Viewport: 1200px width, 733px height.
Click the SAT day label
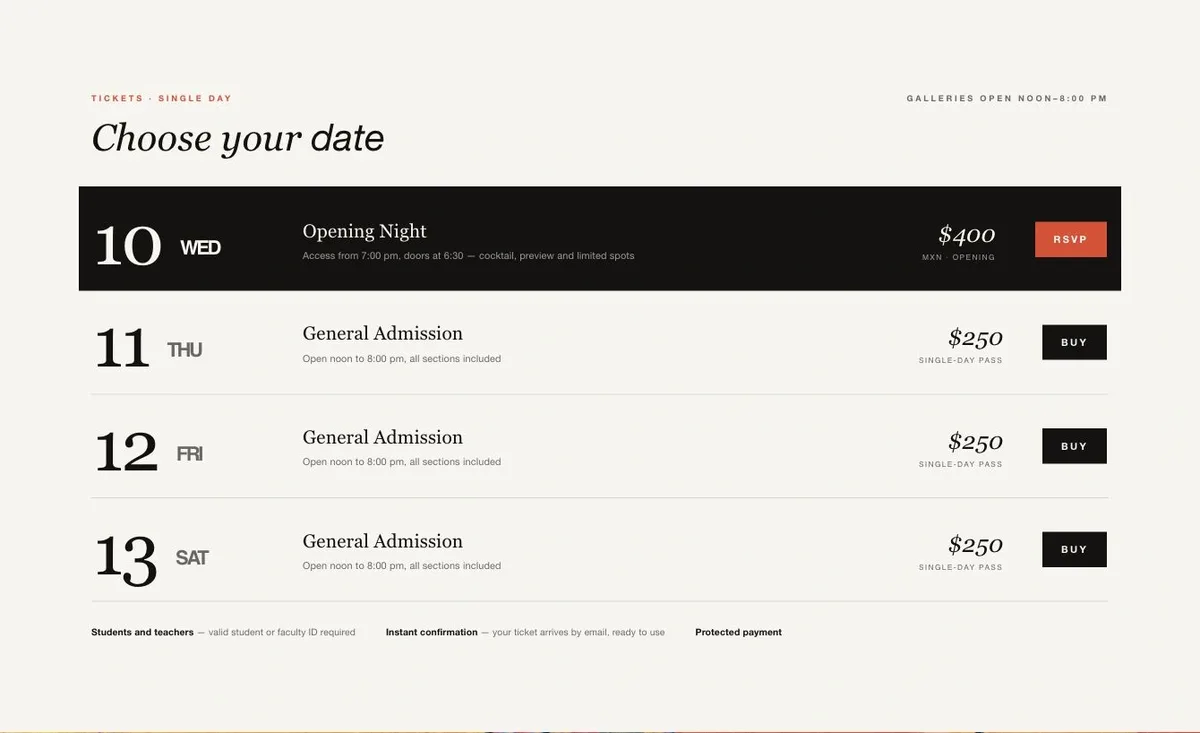coord(192,558)
